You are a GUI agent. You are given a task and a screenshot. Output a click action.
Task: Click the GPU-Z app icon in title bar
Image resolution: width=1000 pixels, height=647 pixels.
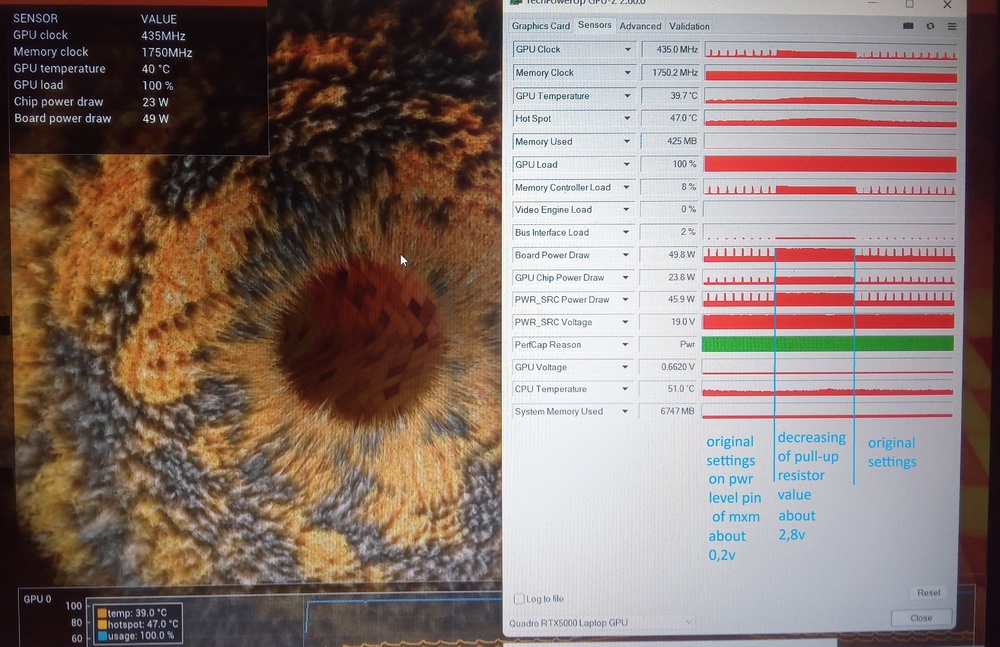pos(517,3)
